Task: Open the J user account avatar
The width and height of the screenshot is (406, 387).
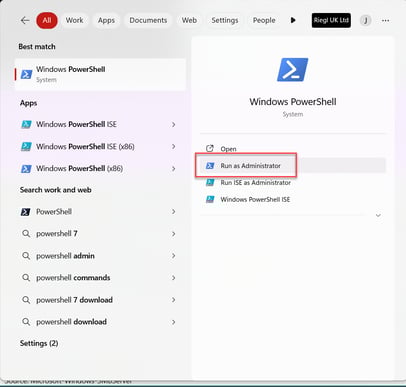Action: tap(366, 20)
